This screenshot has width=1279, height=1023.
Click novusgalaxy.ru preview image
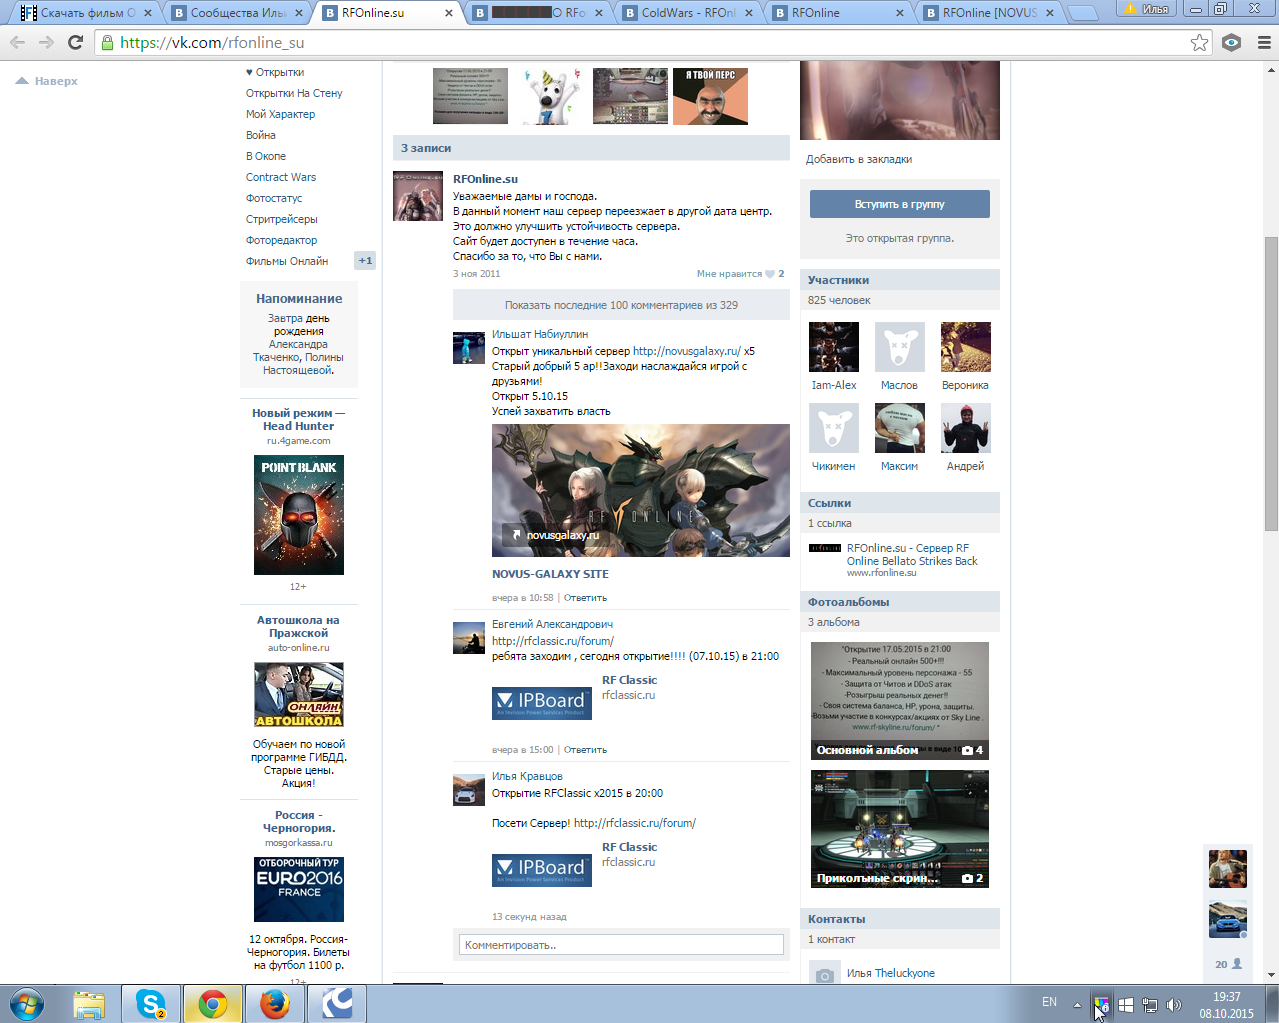(x=641, y=490)
